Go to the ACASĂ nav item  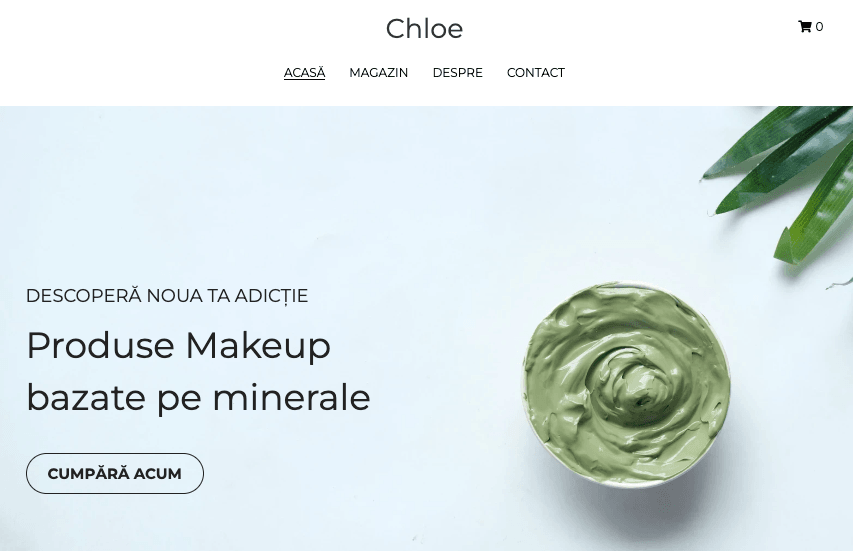[305, 73]
